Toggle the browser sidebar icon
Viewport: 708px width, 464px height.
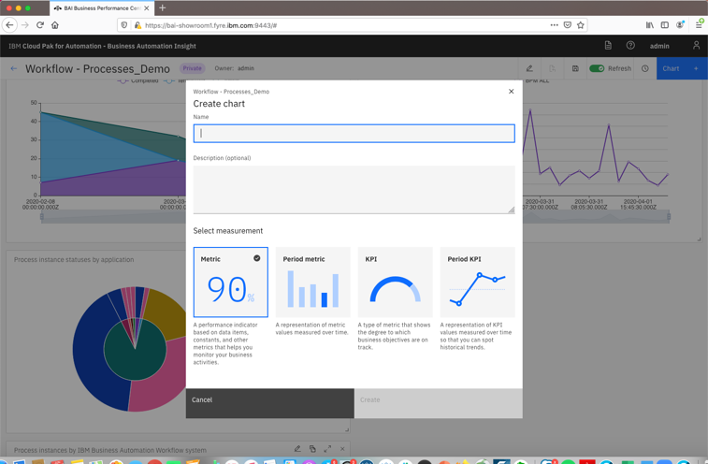coord(665,25)
